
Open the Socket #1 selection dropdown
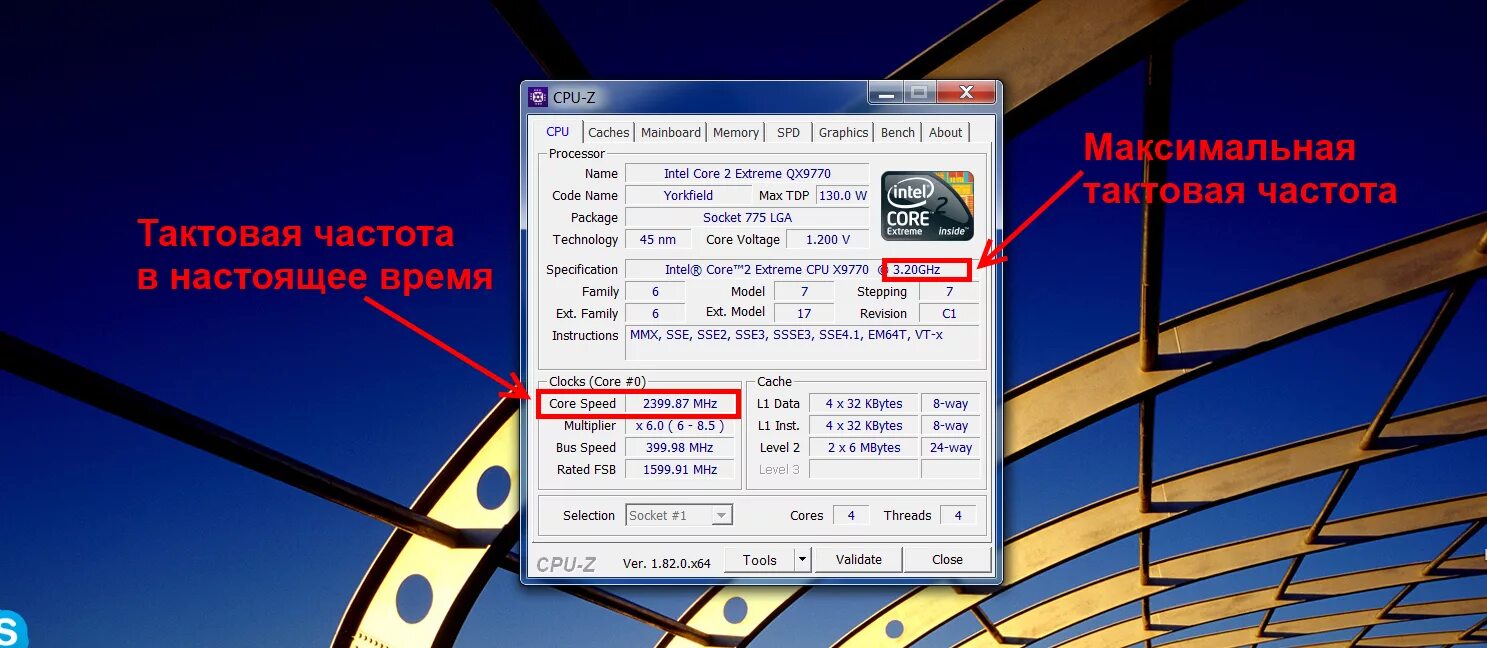[679, 515]
